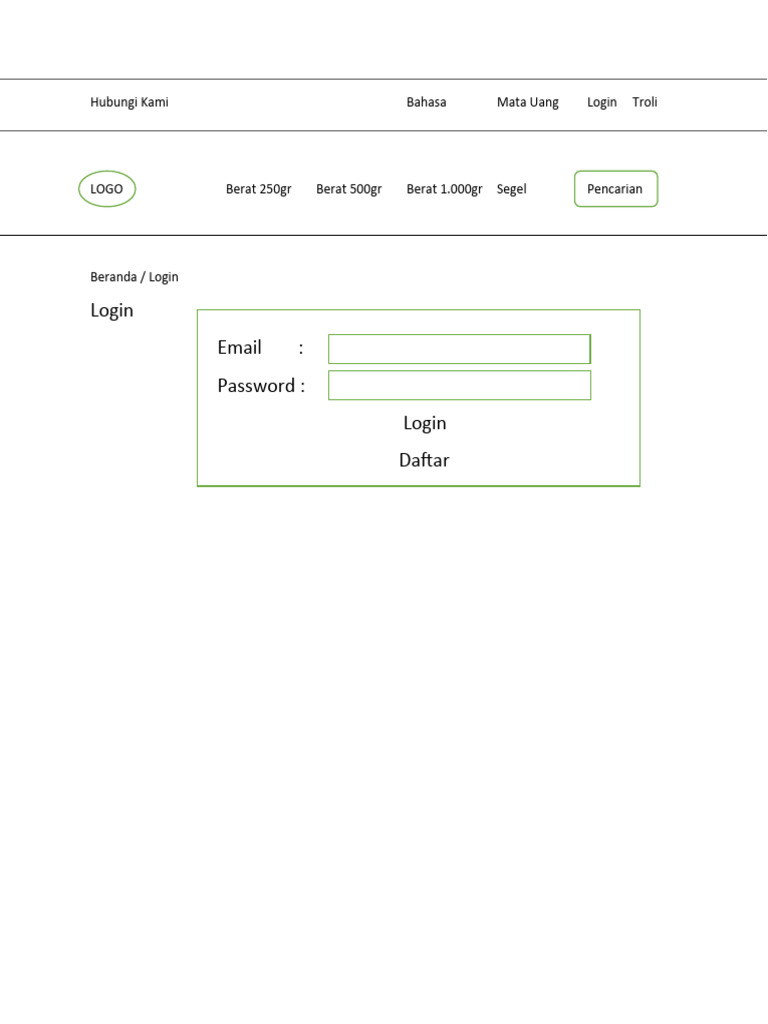Screen dimensions: 768x1024
Task: Focus the Email input field
Action: (460, 349)
